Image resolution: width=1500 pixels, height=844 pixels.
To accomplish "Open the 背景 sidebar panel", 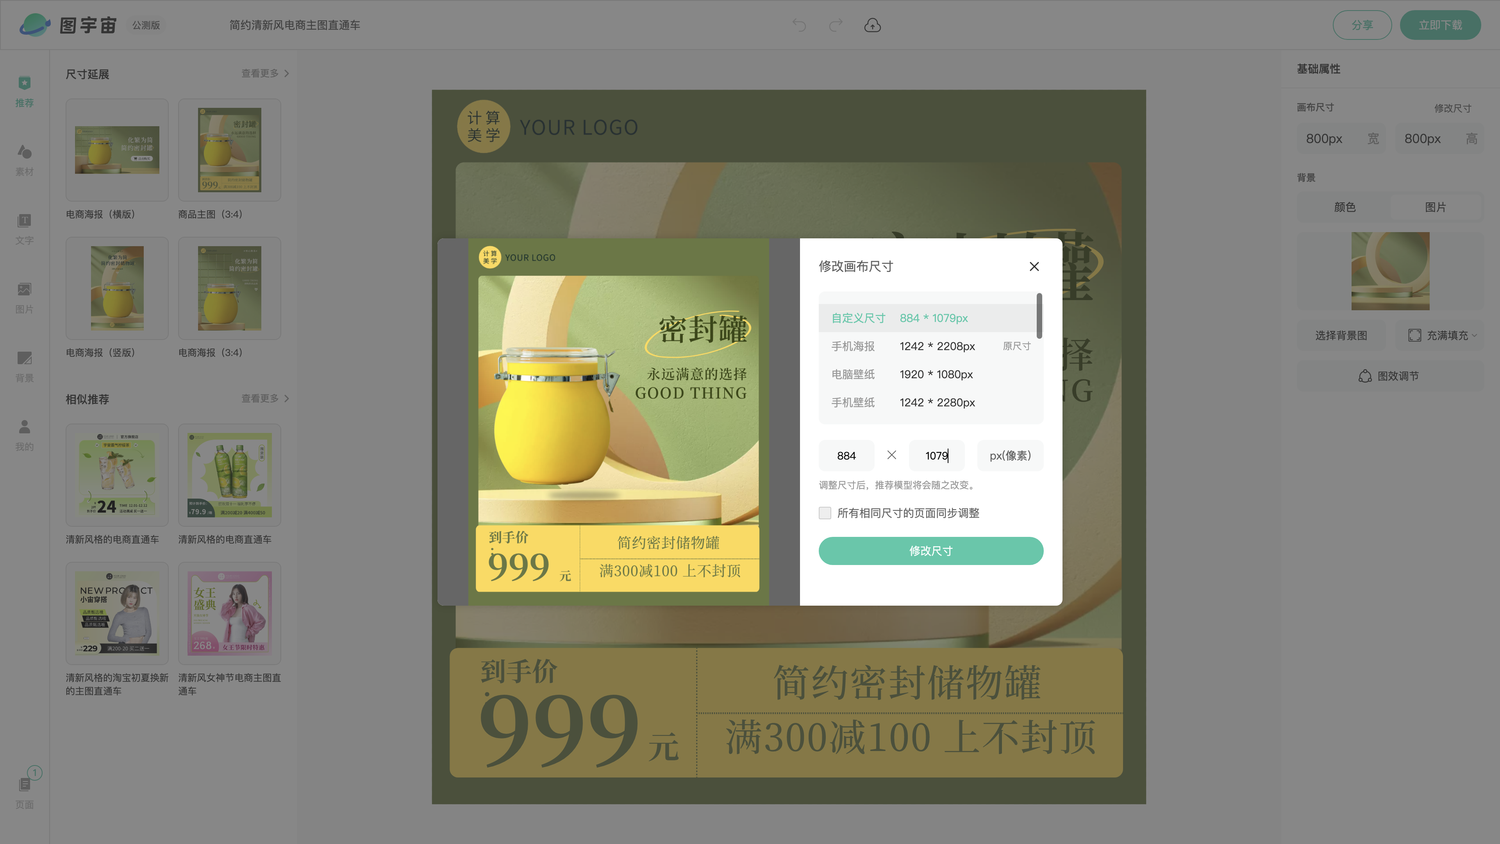I will pos(25,367).
